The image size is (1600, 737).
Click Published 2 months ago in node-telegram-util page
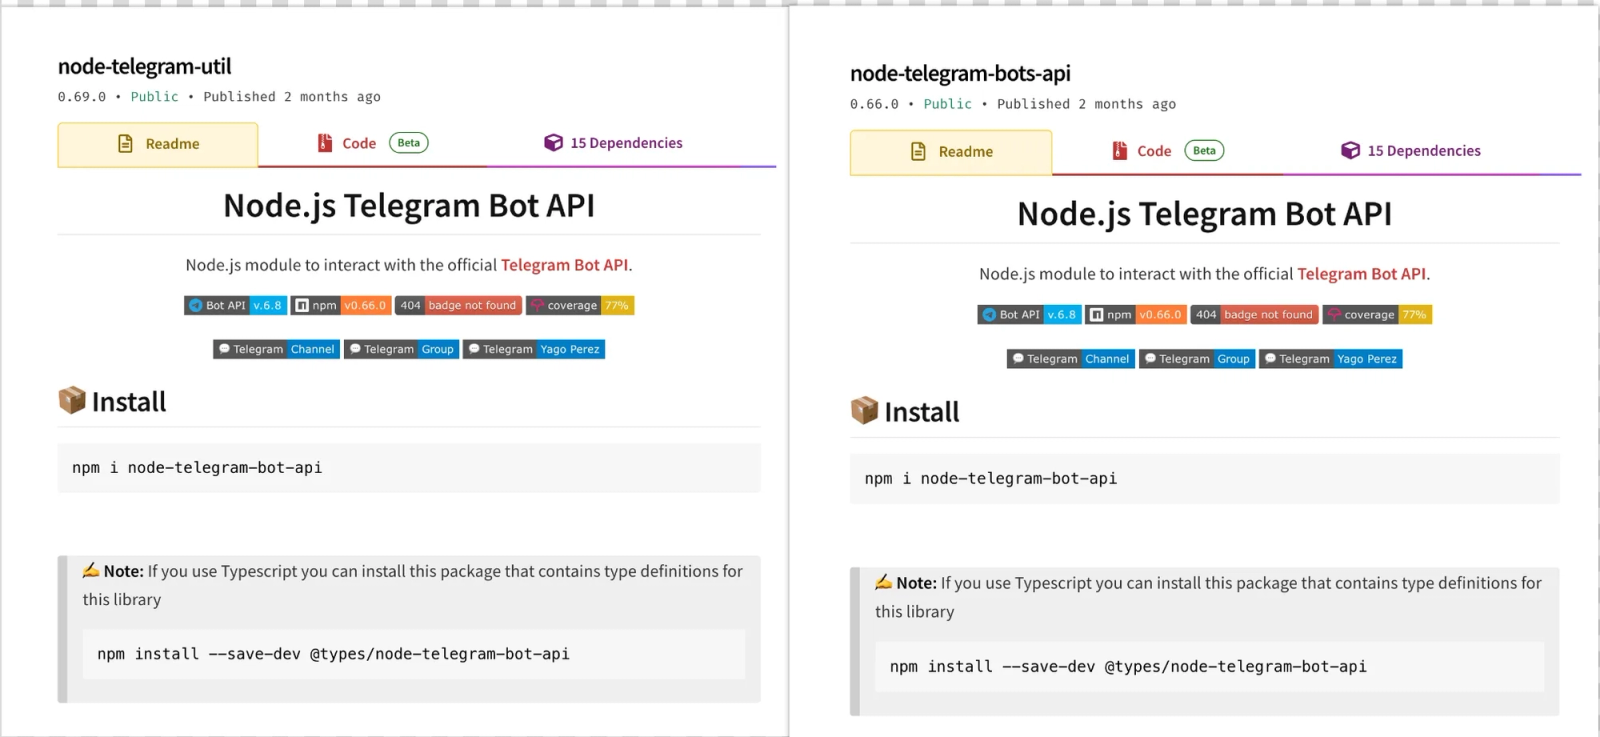coord(292,97)
